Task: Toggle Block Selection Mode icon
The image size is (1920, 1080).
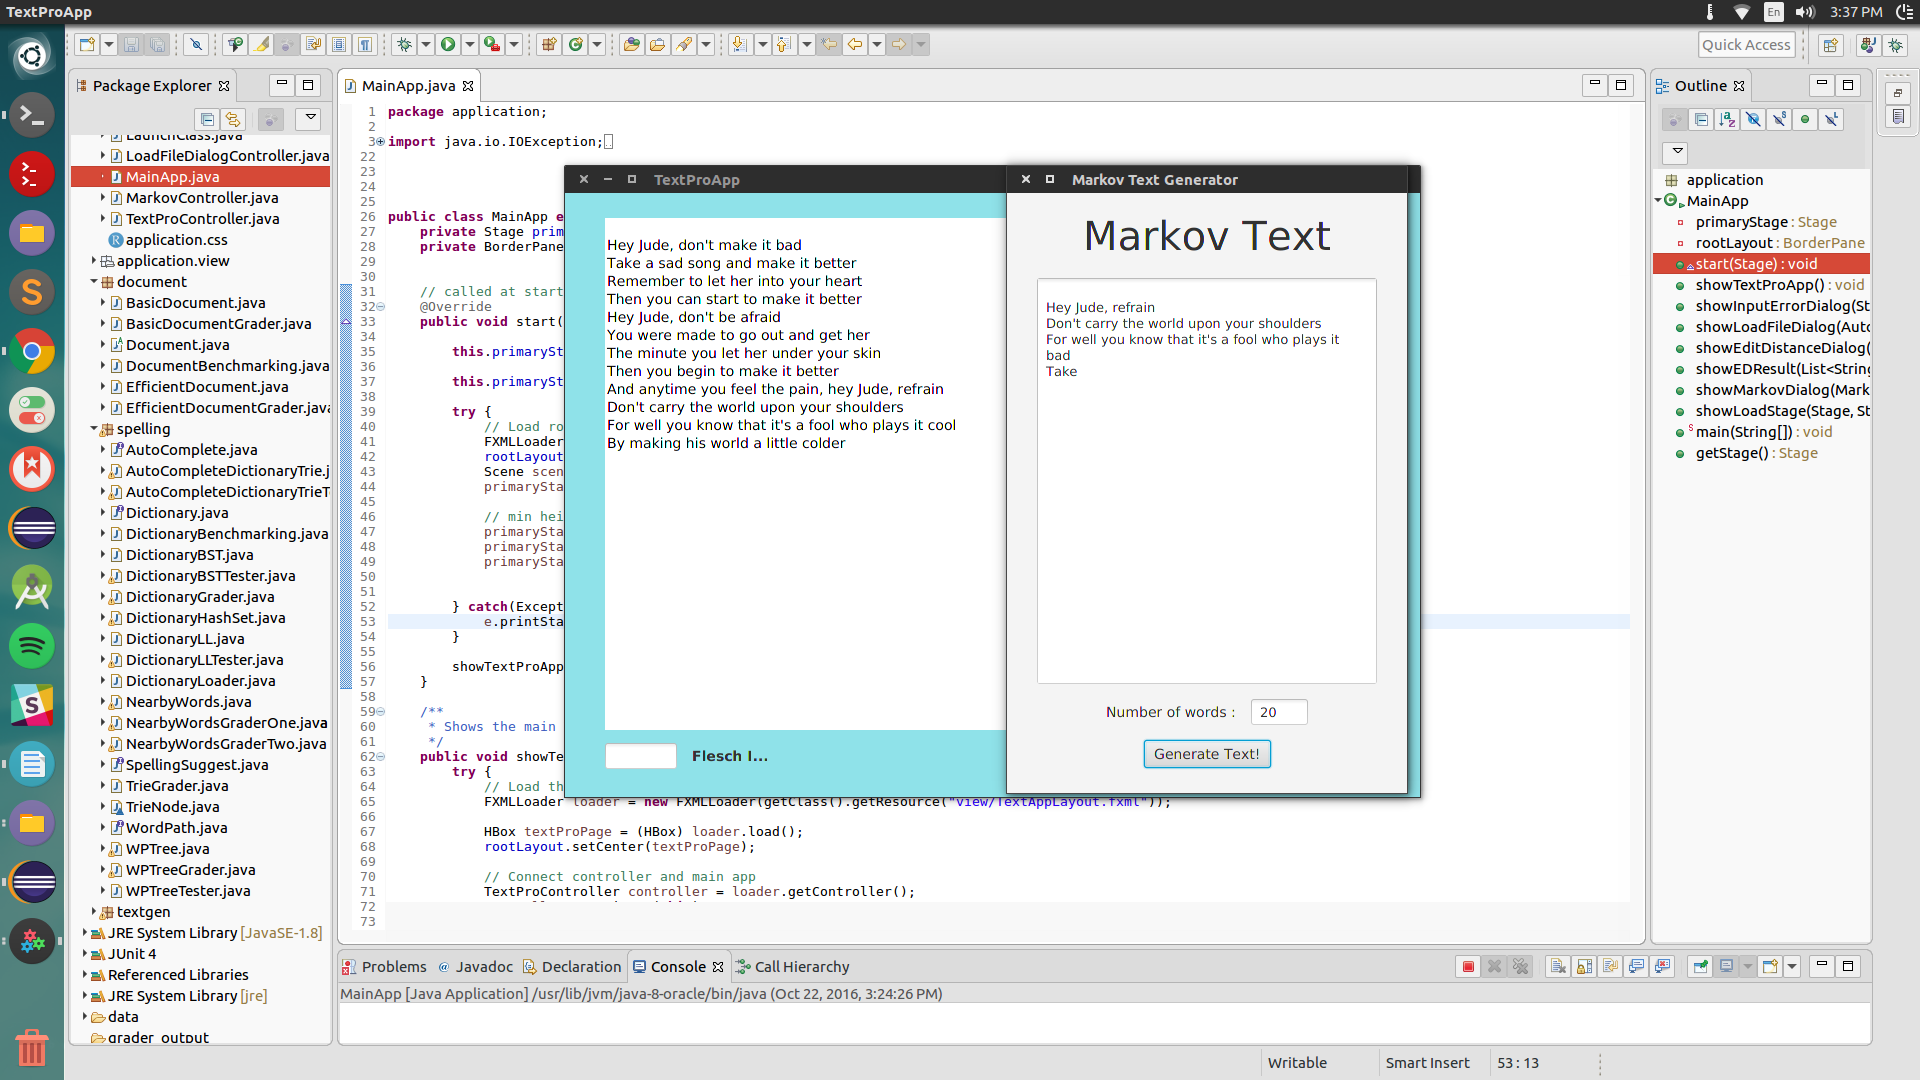Action: 340,44
